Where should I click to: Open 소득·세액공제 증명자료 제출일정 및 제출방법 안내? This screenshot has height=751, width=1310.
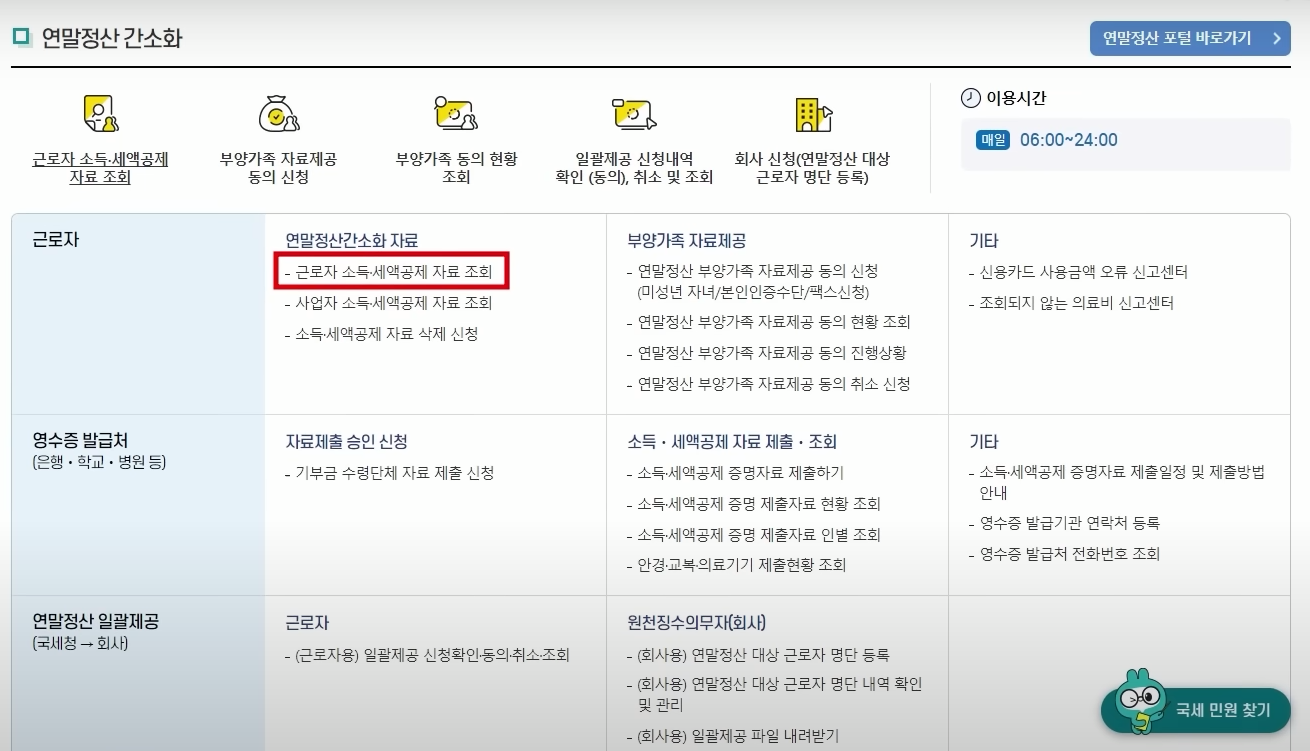(1121, 482)
